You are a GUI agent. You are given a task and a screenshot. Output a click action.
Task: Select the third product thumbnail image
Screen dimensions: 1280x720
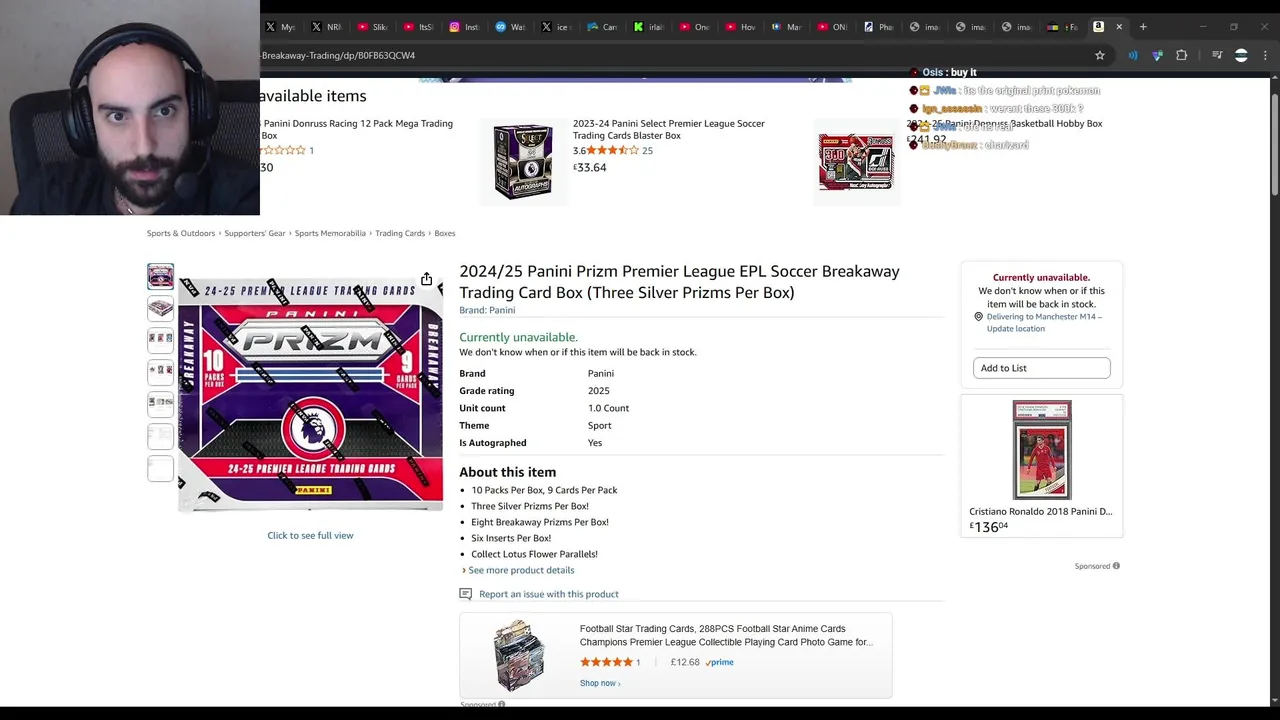[160, 339]
